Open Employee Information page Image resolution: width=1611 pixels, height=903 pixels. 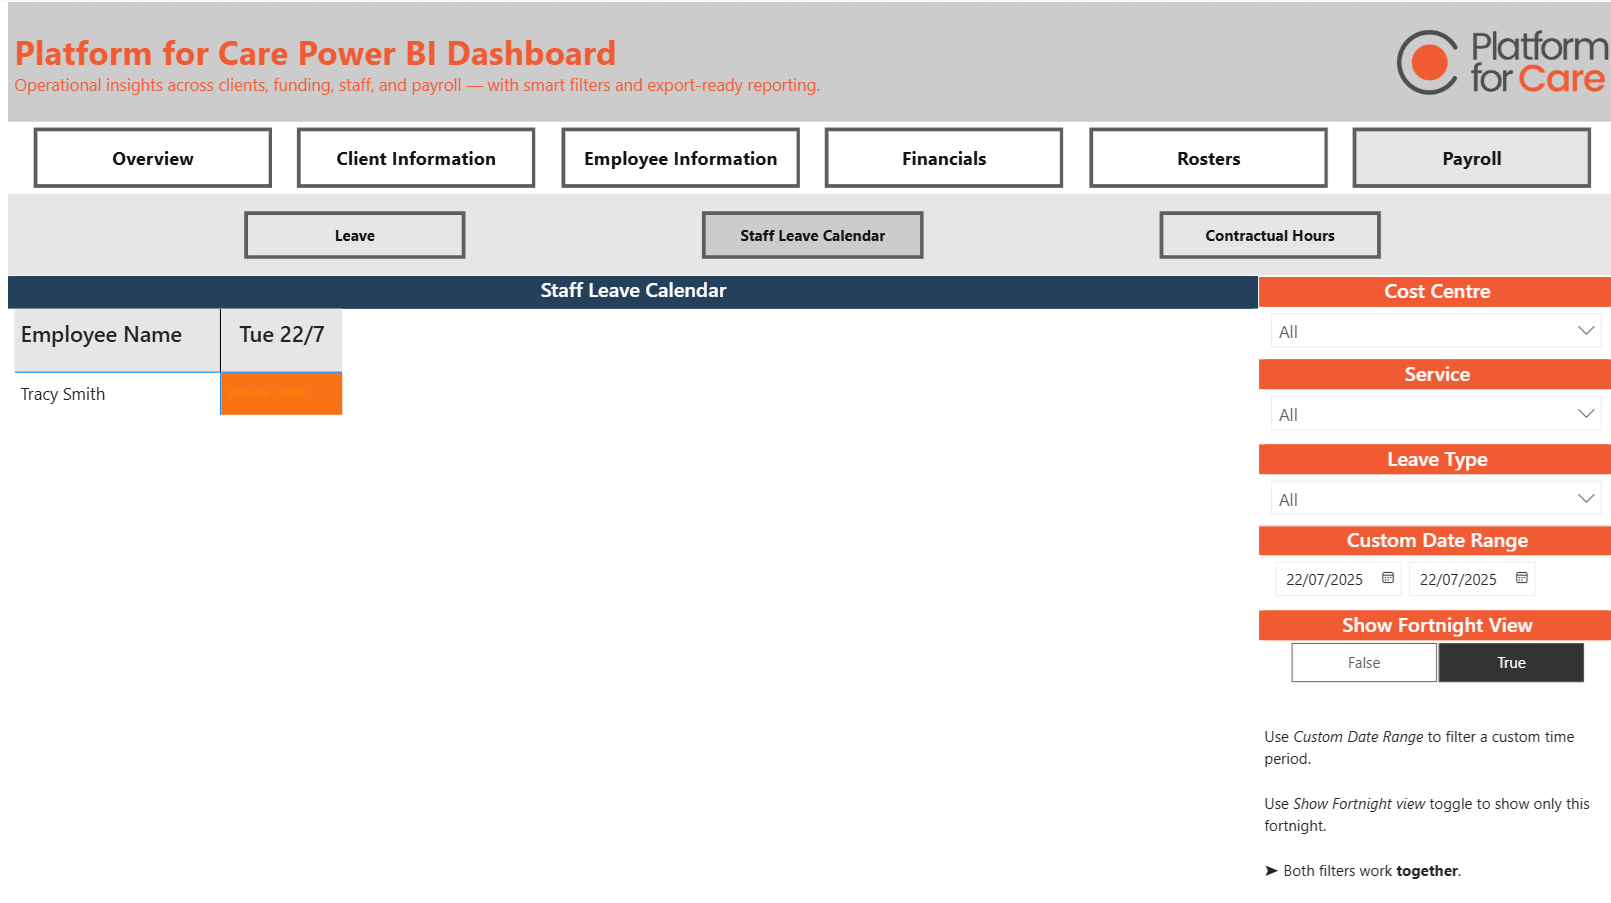click(680, 158)
